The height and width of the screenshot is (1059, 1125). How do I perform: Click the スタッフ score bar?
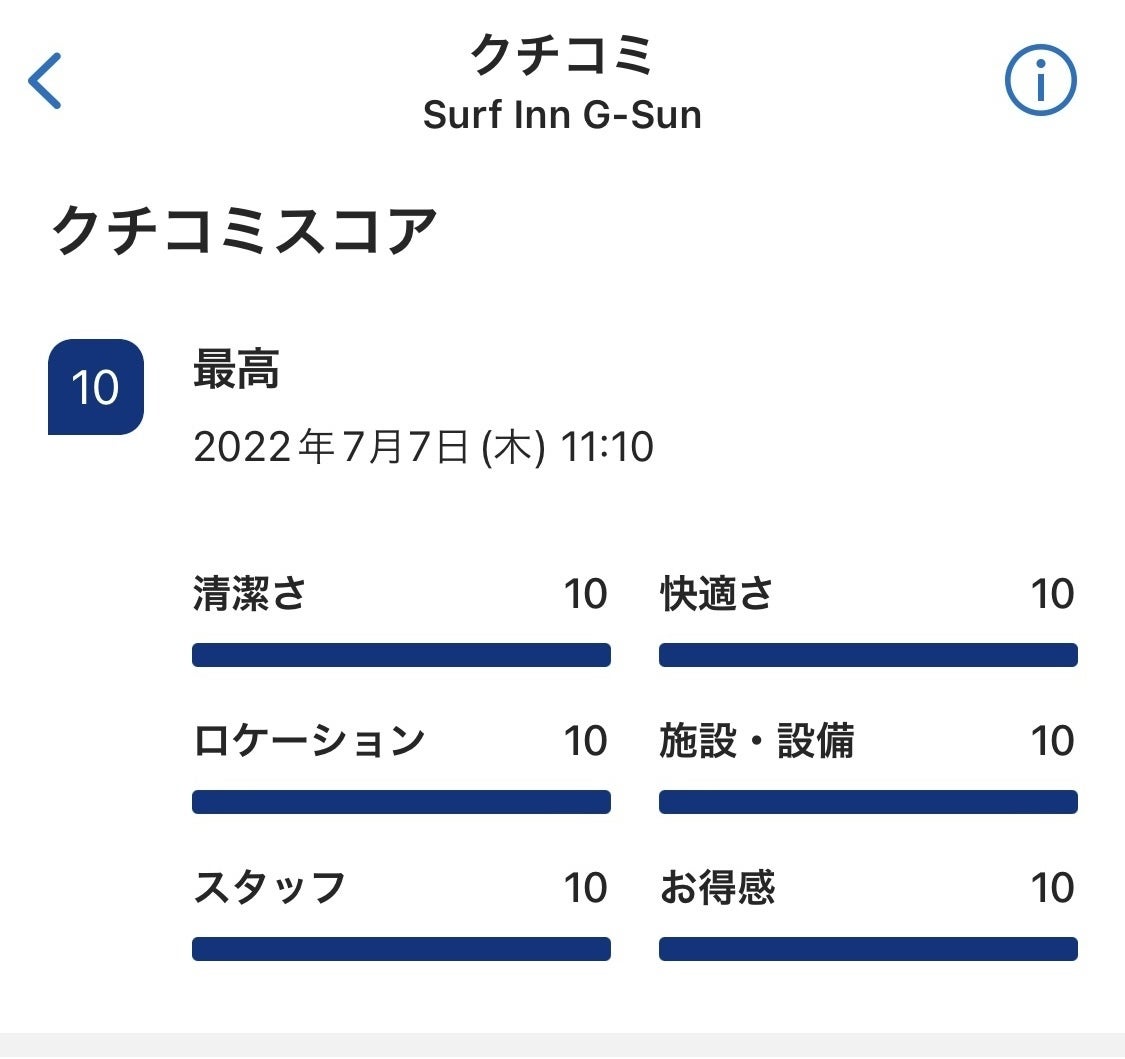click(401, 949)
